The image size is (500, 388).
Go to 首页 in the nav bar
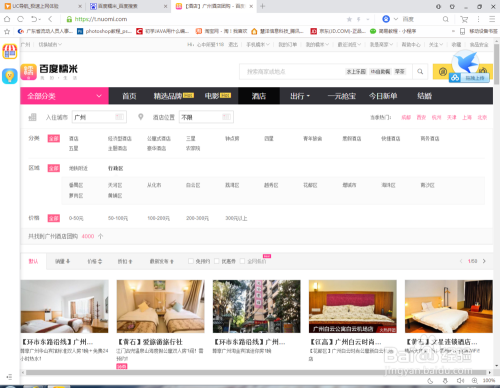[x=129, y=96]
